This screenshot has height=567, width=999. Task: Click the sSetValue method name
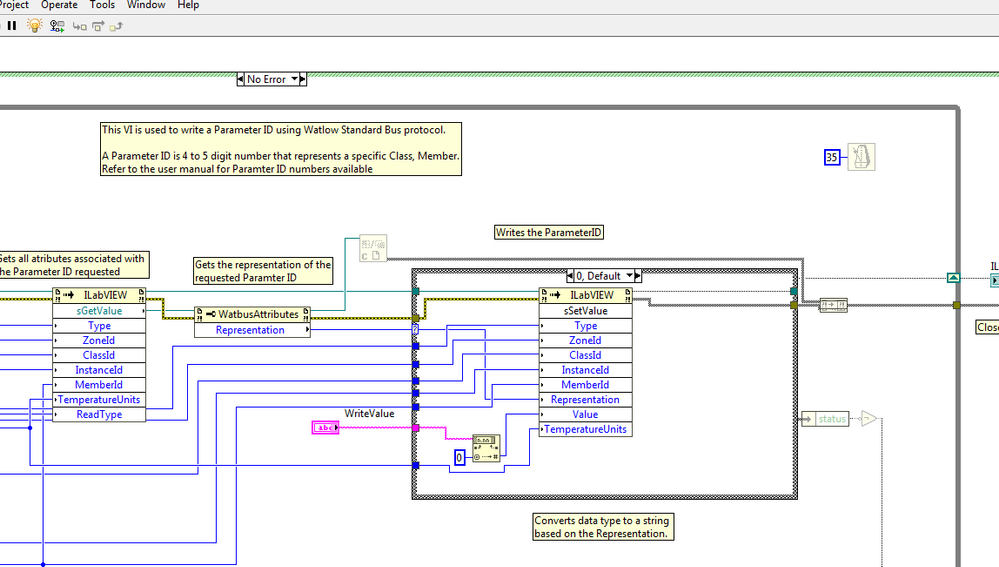pos(586,311)
